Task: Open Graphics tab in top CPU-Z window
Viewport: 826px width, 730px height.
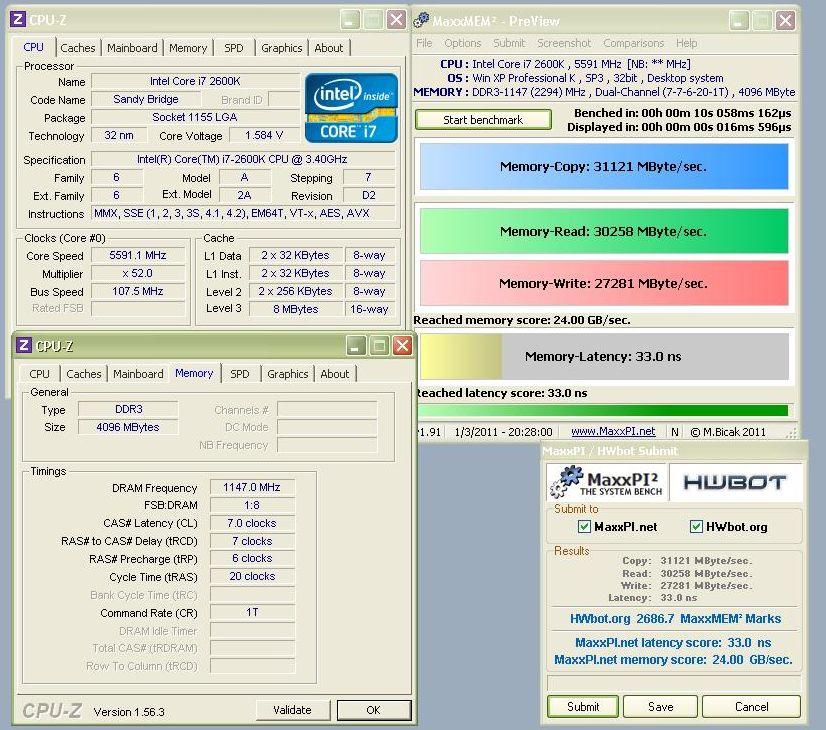Action: pyautogui.click(x=282, y=48)
